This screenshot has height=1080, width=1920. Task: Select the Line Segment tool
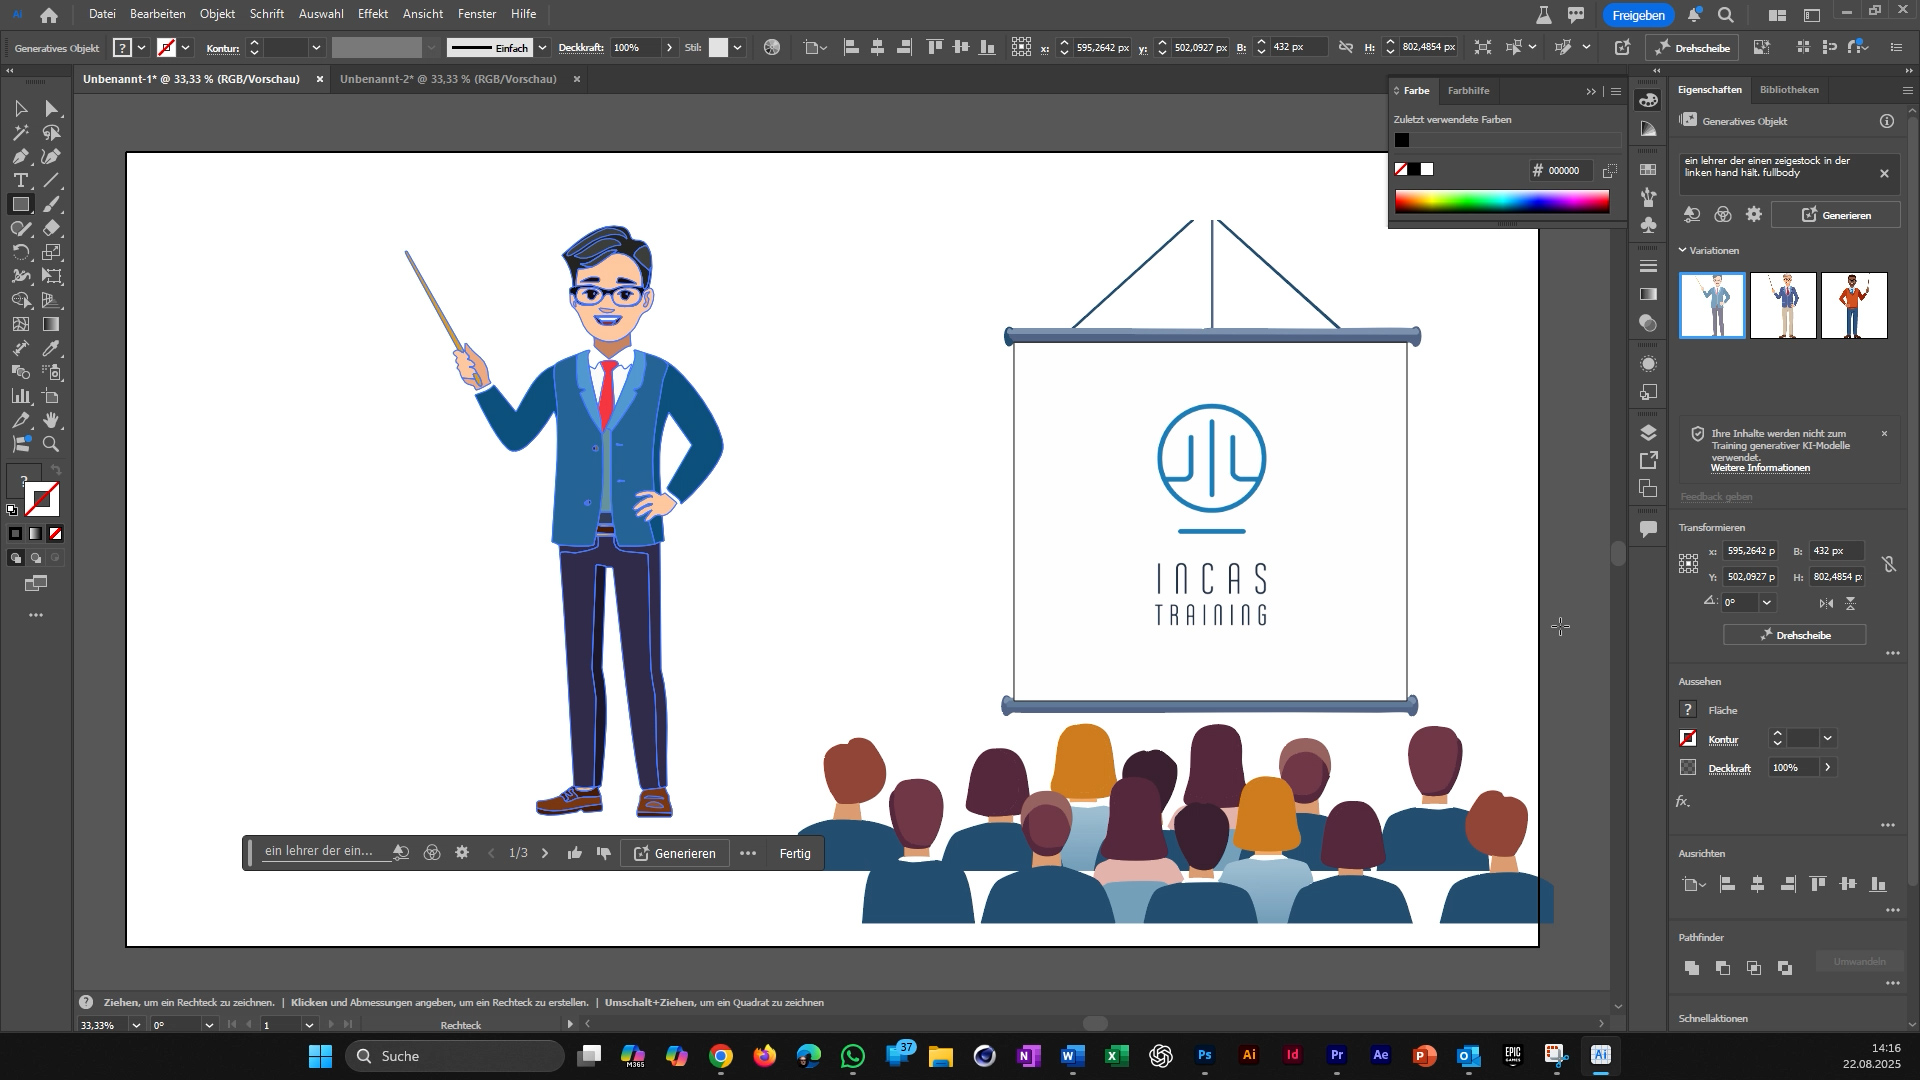[52, 180]
